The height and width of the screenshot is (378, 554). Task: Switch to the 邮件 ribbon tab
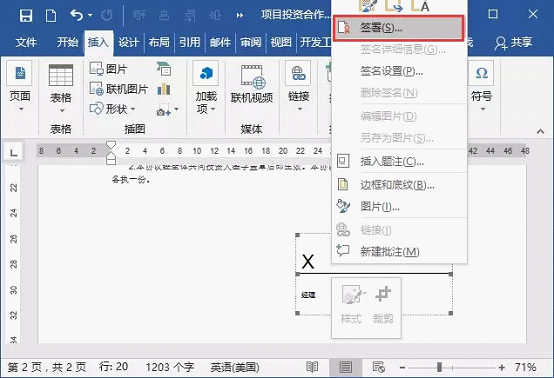click(220, 42)
